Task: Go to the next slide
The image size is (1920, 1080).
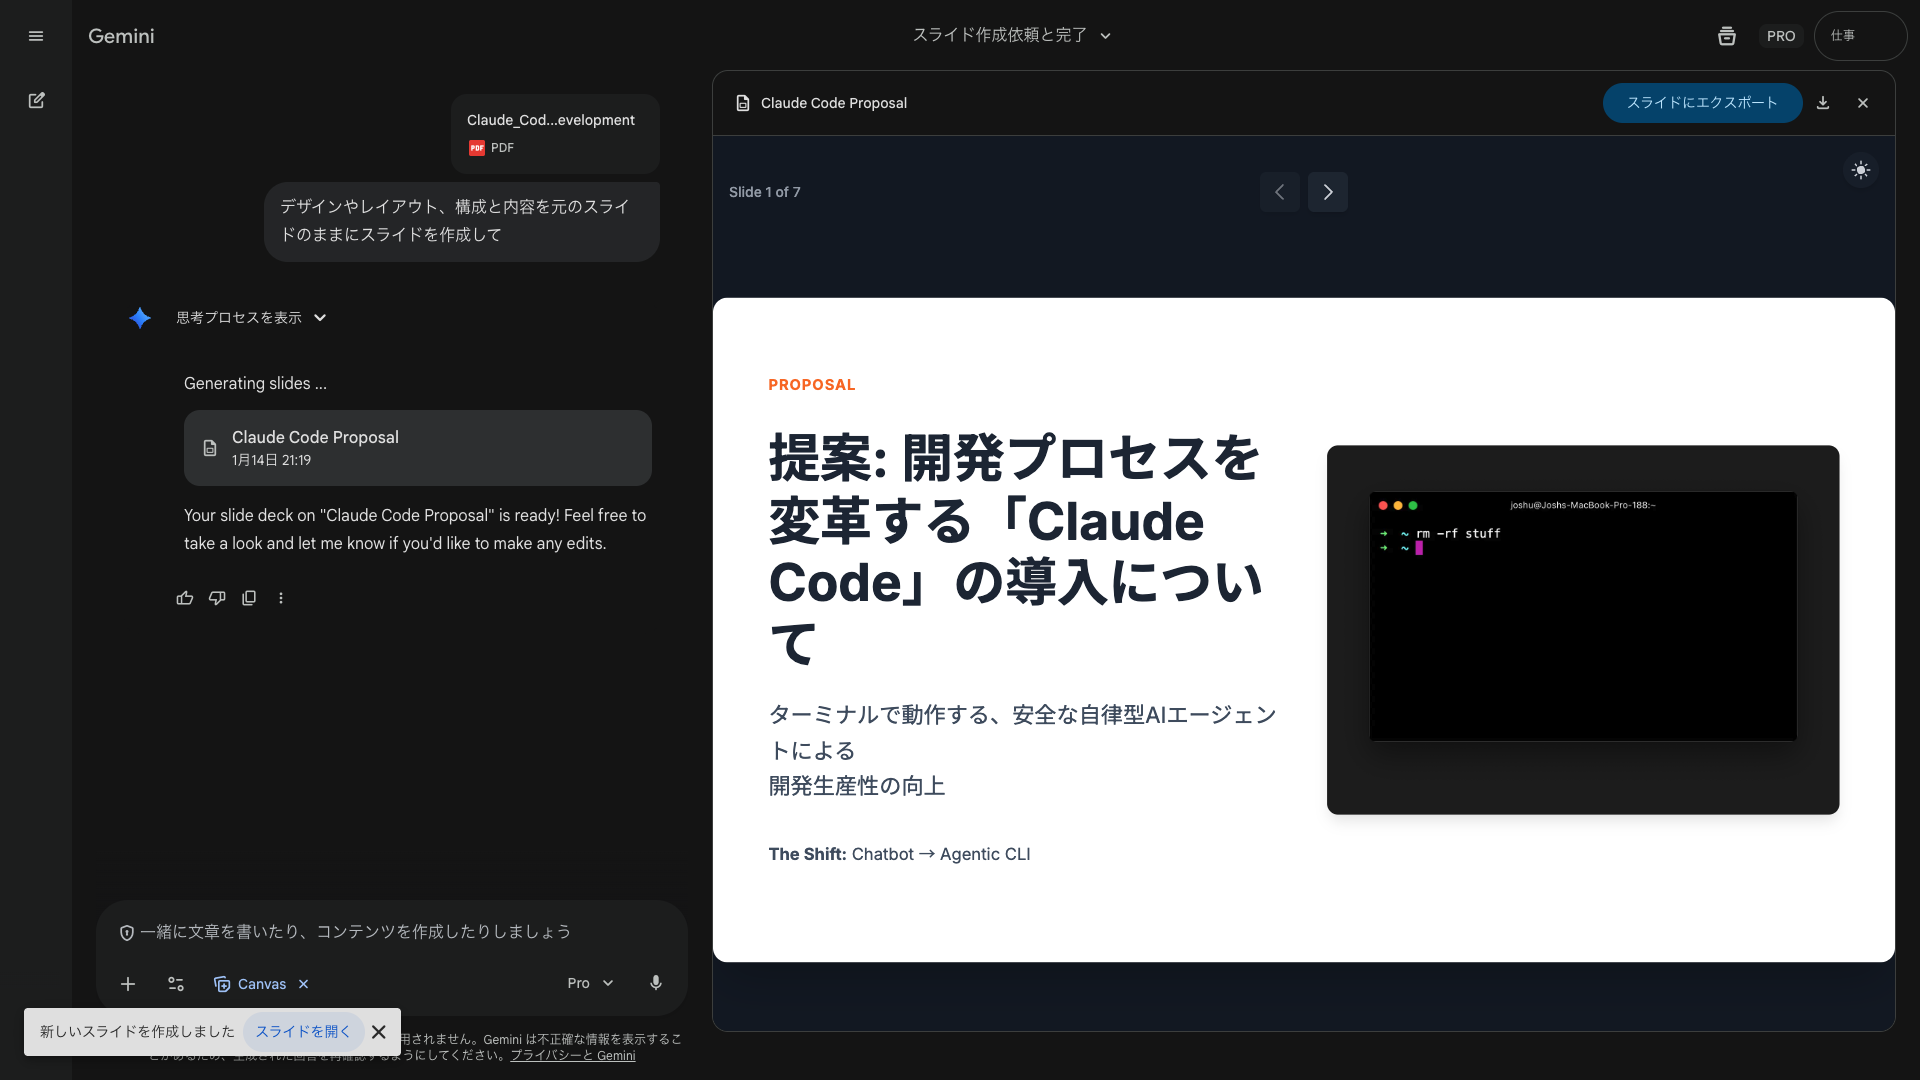Action: [x=1327, y=191]
